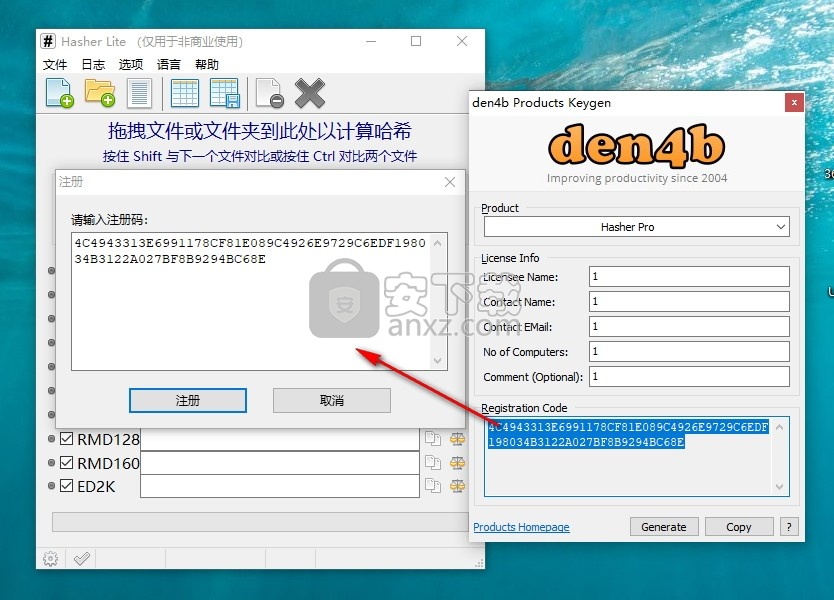834x600 pixels.
Task: Click scroll-down arrow in Keygen Registration Code box
Action: point(780,487)
